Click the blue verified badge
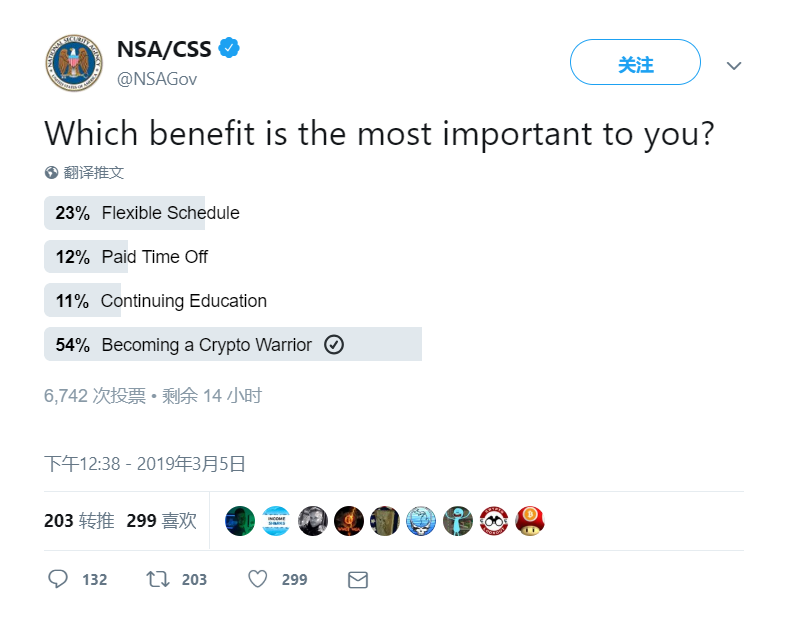786x620 pixels. pyautogui.click(x=229, y=48)
